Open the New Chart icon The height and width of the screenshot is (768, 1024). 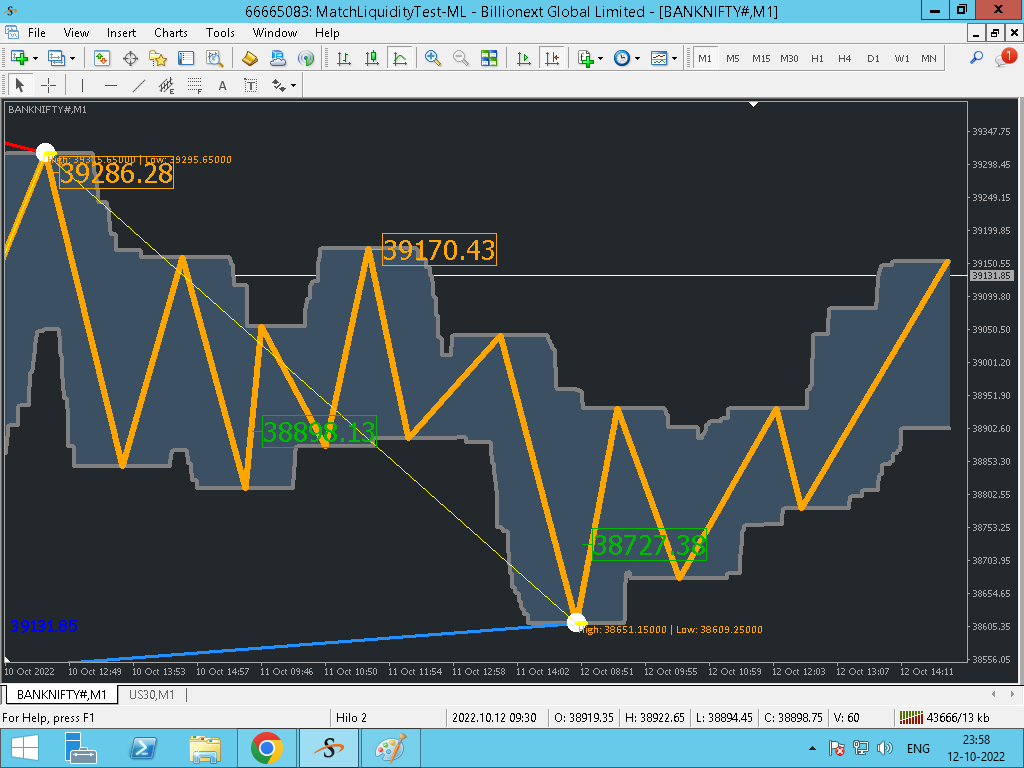tap(19, 58)
